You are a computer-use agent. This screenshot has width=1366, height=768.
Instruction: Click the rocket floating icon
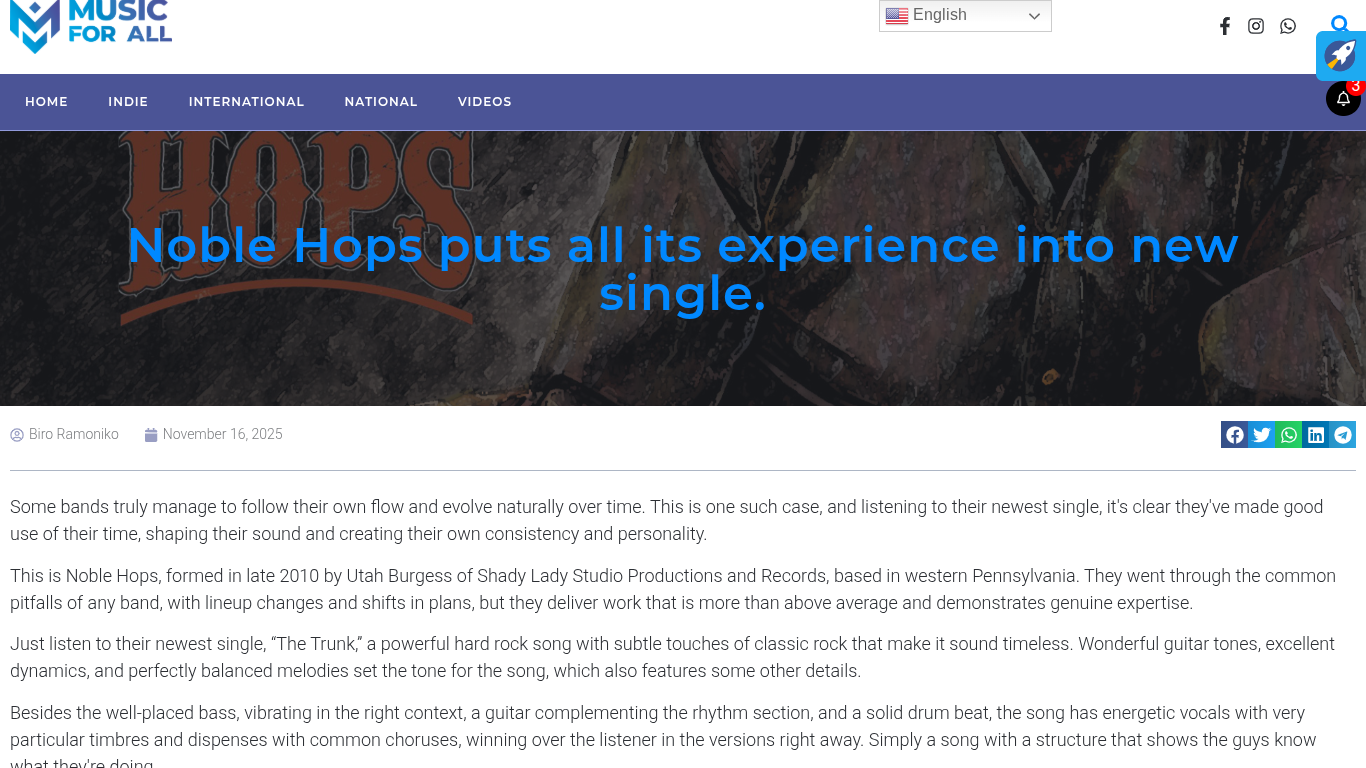[1341, 56]
